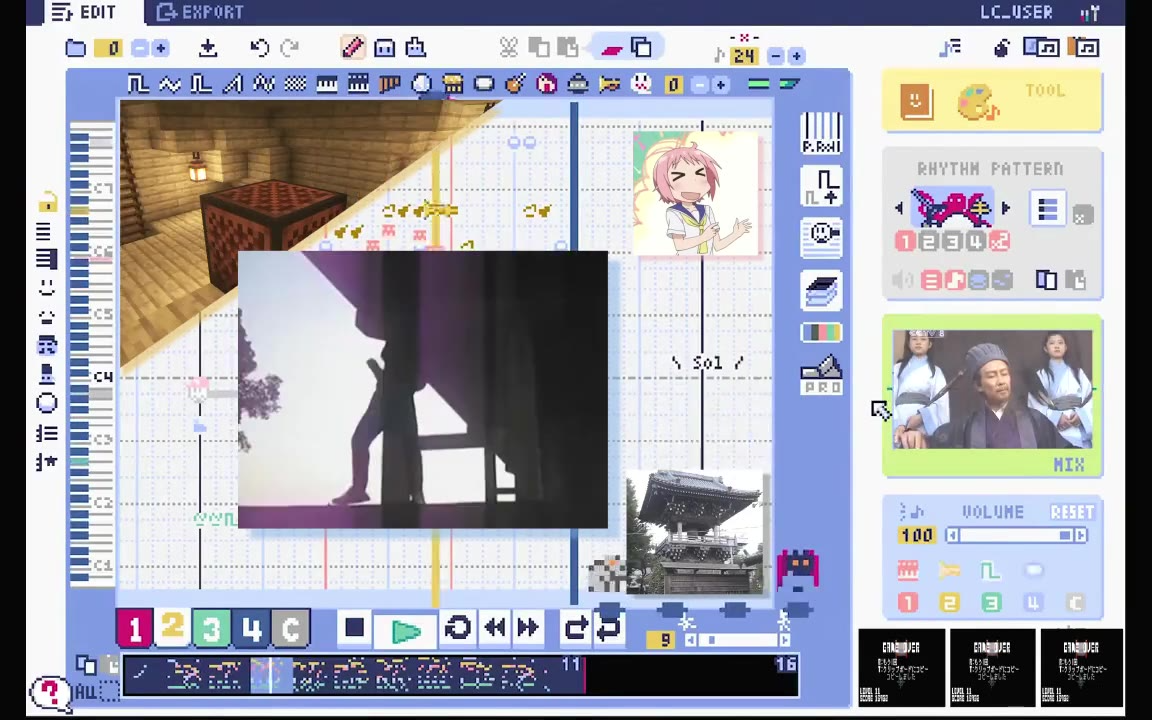
Task: Select the pencil draw tool
Action: tap(352, 48)
